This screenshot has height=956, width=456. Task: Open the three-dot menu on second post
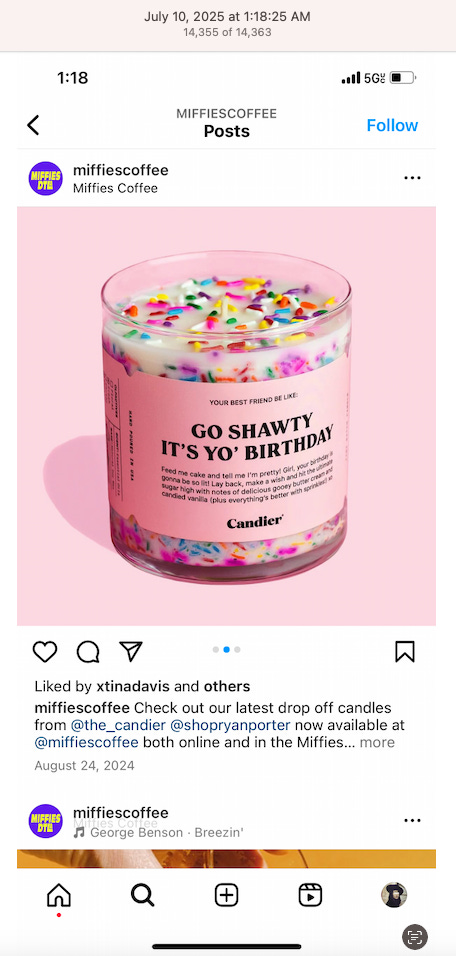412,821
